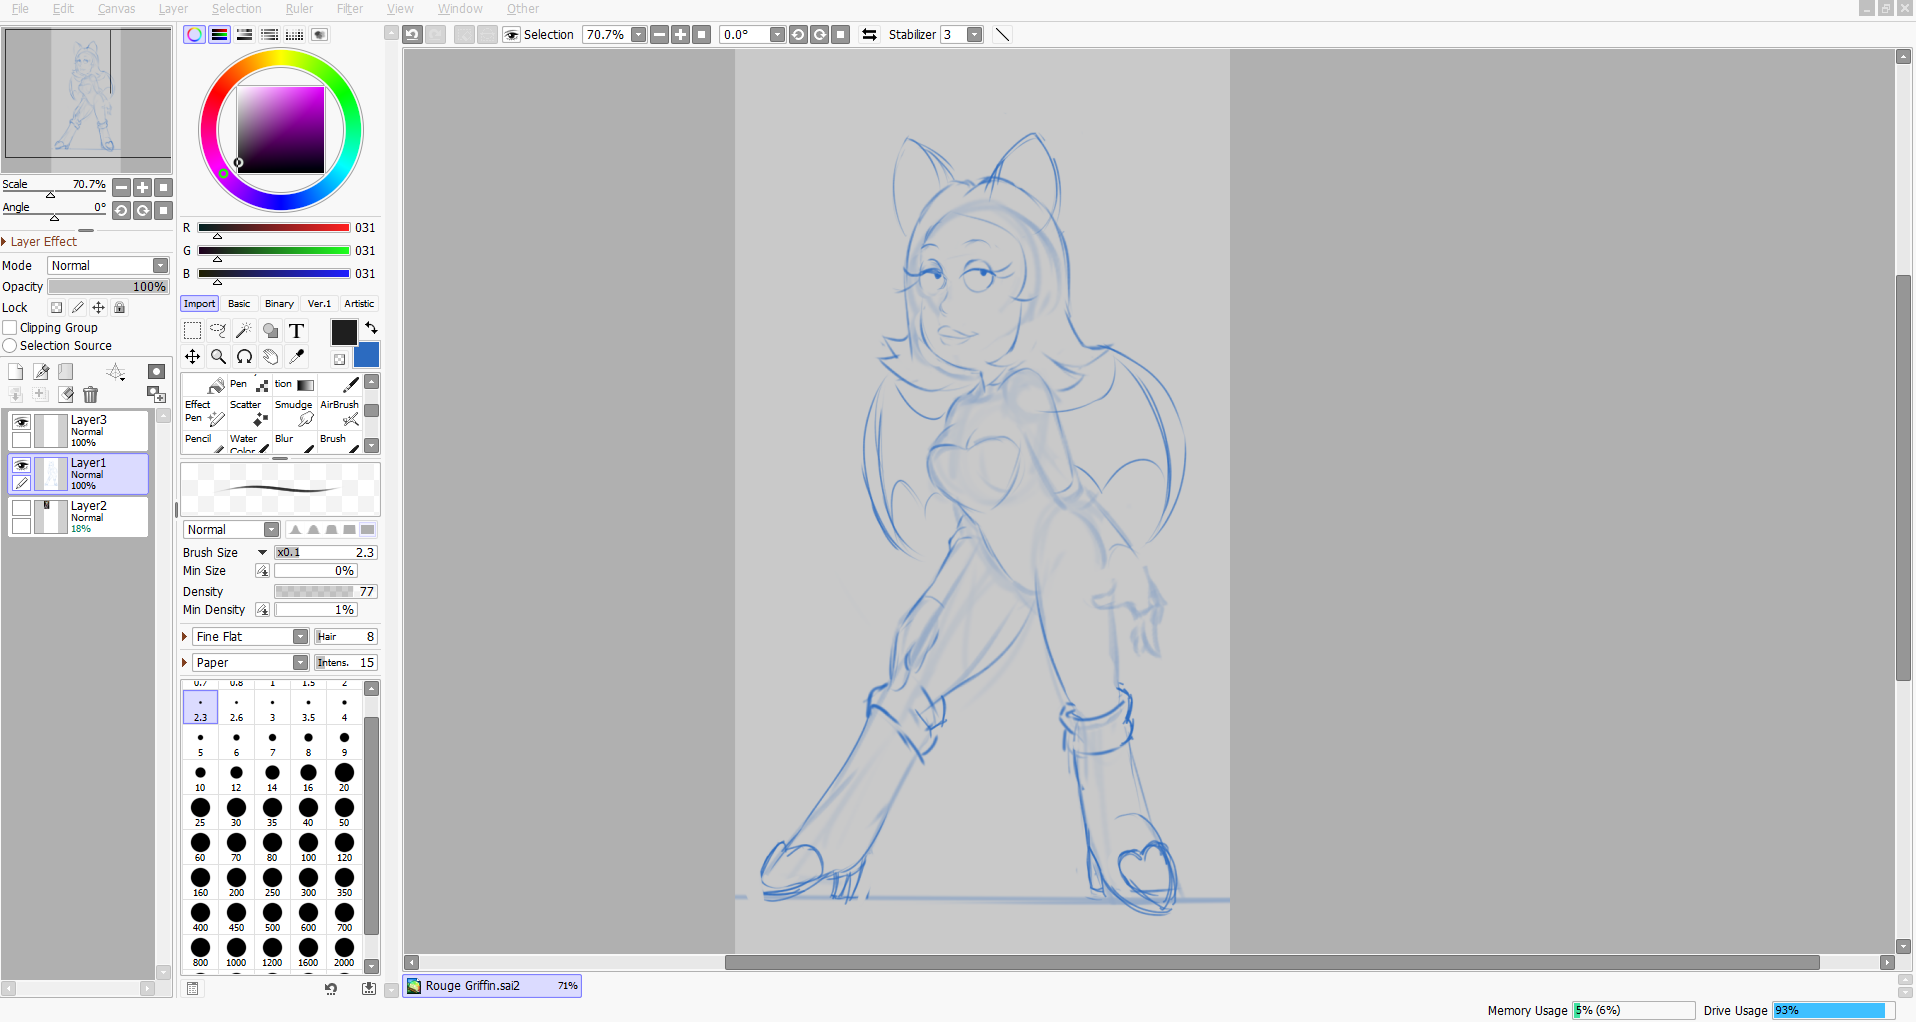Click the blue background color swatch
1916x1022 pixels.
click(x=368, y=355)
